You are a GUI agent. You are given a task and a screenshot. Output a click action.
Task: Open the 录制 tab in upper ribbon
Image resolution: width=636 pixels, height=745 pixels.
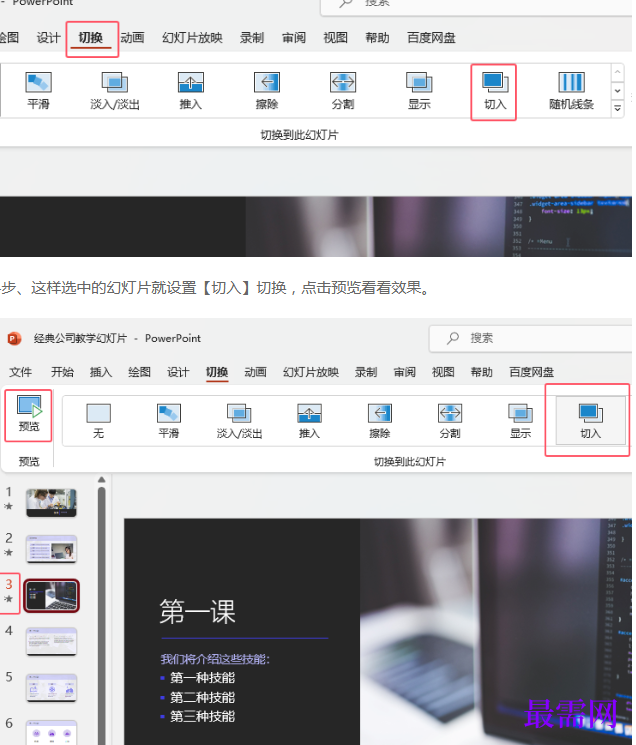252,38
